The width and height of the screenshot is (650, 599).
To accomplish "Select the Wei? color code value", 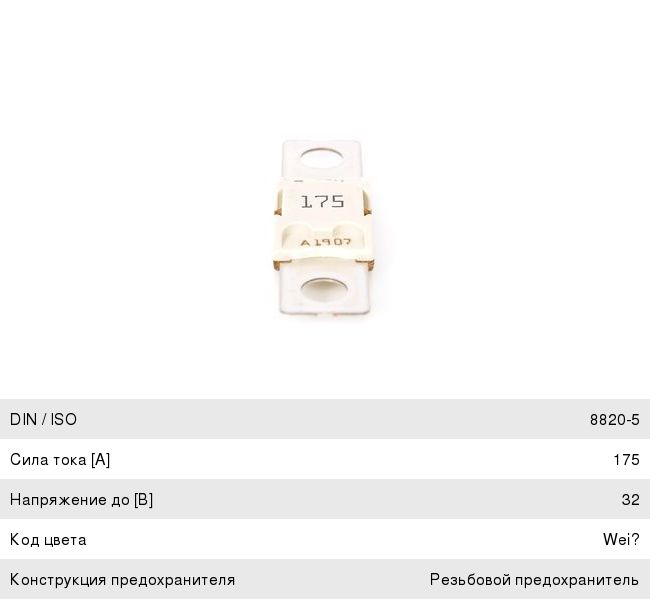I will coord(621,539).
